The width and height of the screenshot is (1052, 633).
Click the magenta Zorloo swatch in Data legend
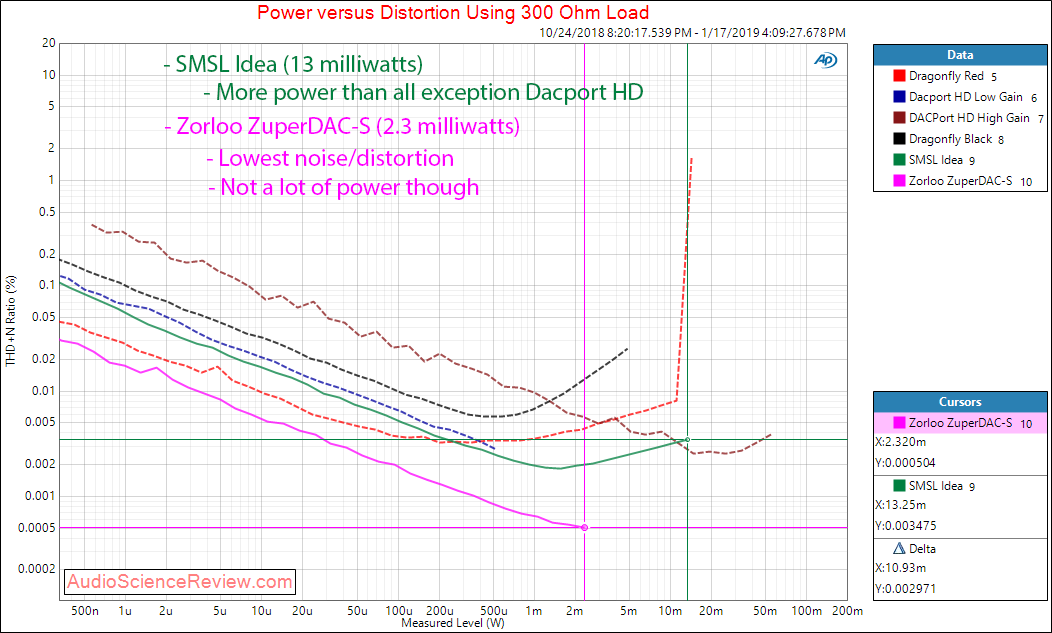tap(900, 181)
